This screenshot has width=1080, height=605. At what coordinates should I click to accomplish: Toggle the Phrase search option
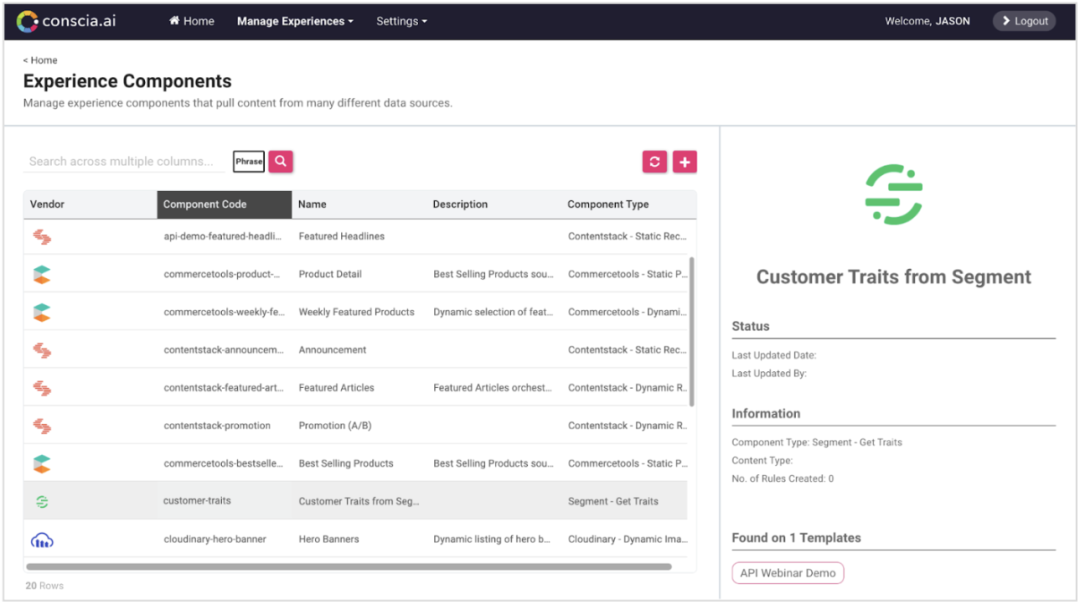click(249, 161)
